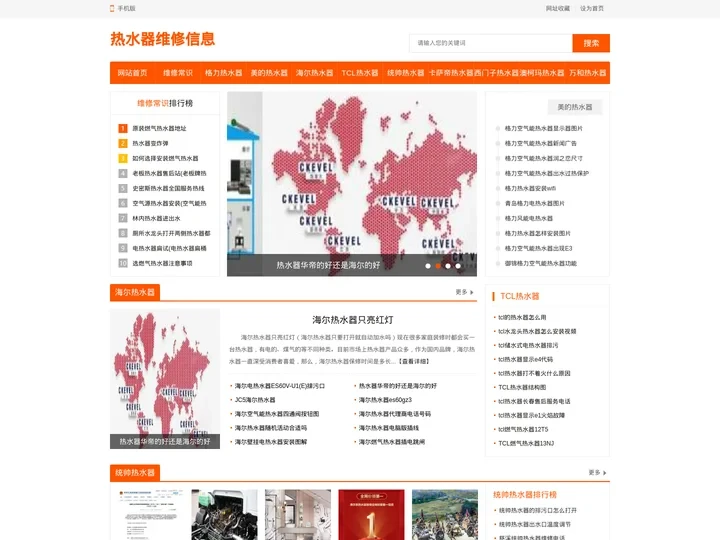Viewport: 720px width, 540px height.
Task: Open the article 林内热水器进出水
Action: click(x=157, y=218)
